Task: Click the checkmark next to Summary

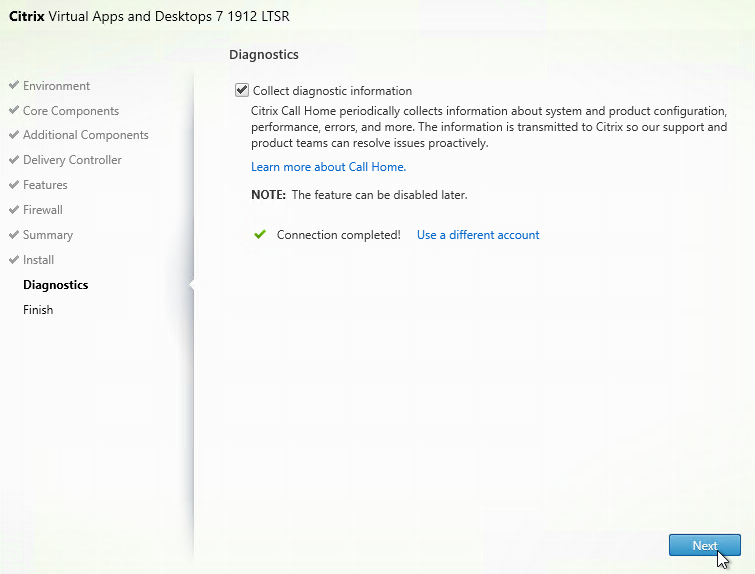Action: pos(14,235)
